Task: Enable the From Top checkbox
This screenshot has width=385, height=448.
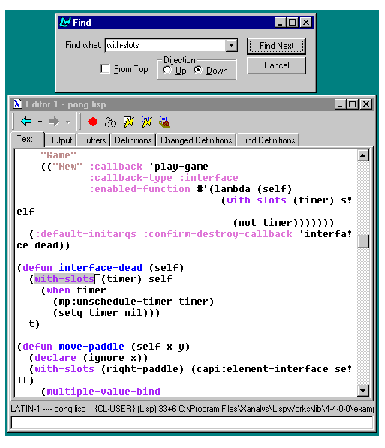Action: 105,69
